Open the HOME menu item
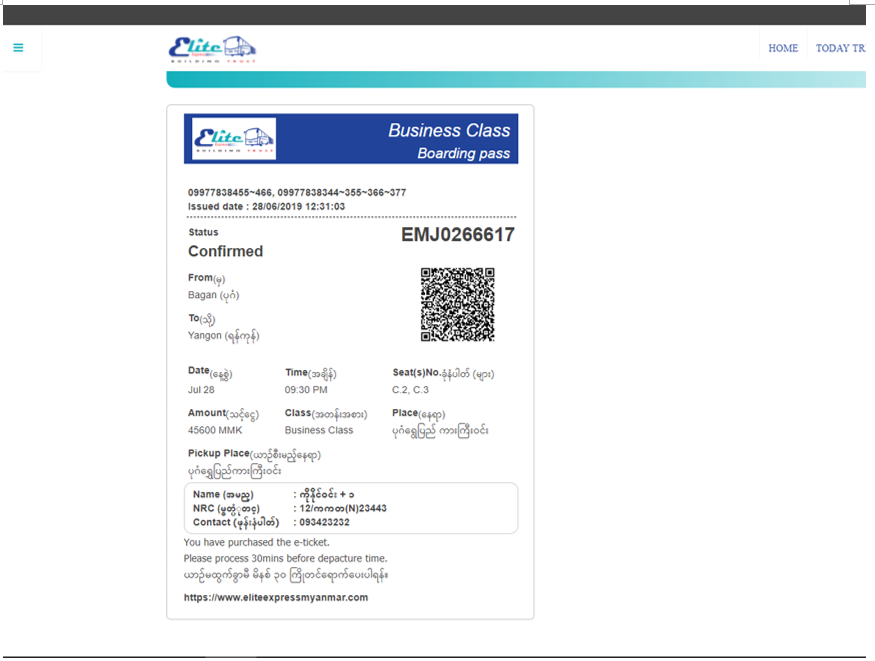This screenshot has height=661, width=875. (x=783, y=48)
